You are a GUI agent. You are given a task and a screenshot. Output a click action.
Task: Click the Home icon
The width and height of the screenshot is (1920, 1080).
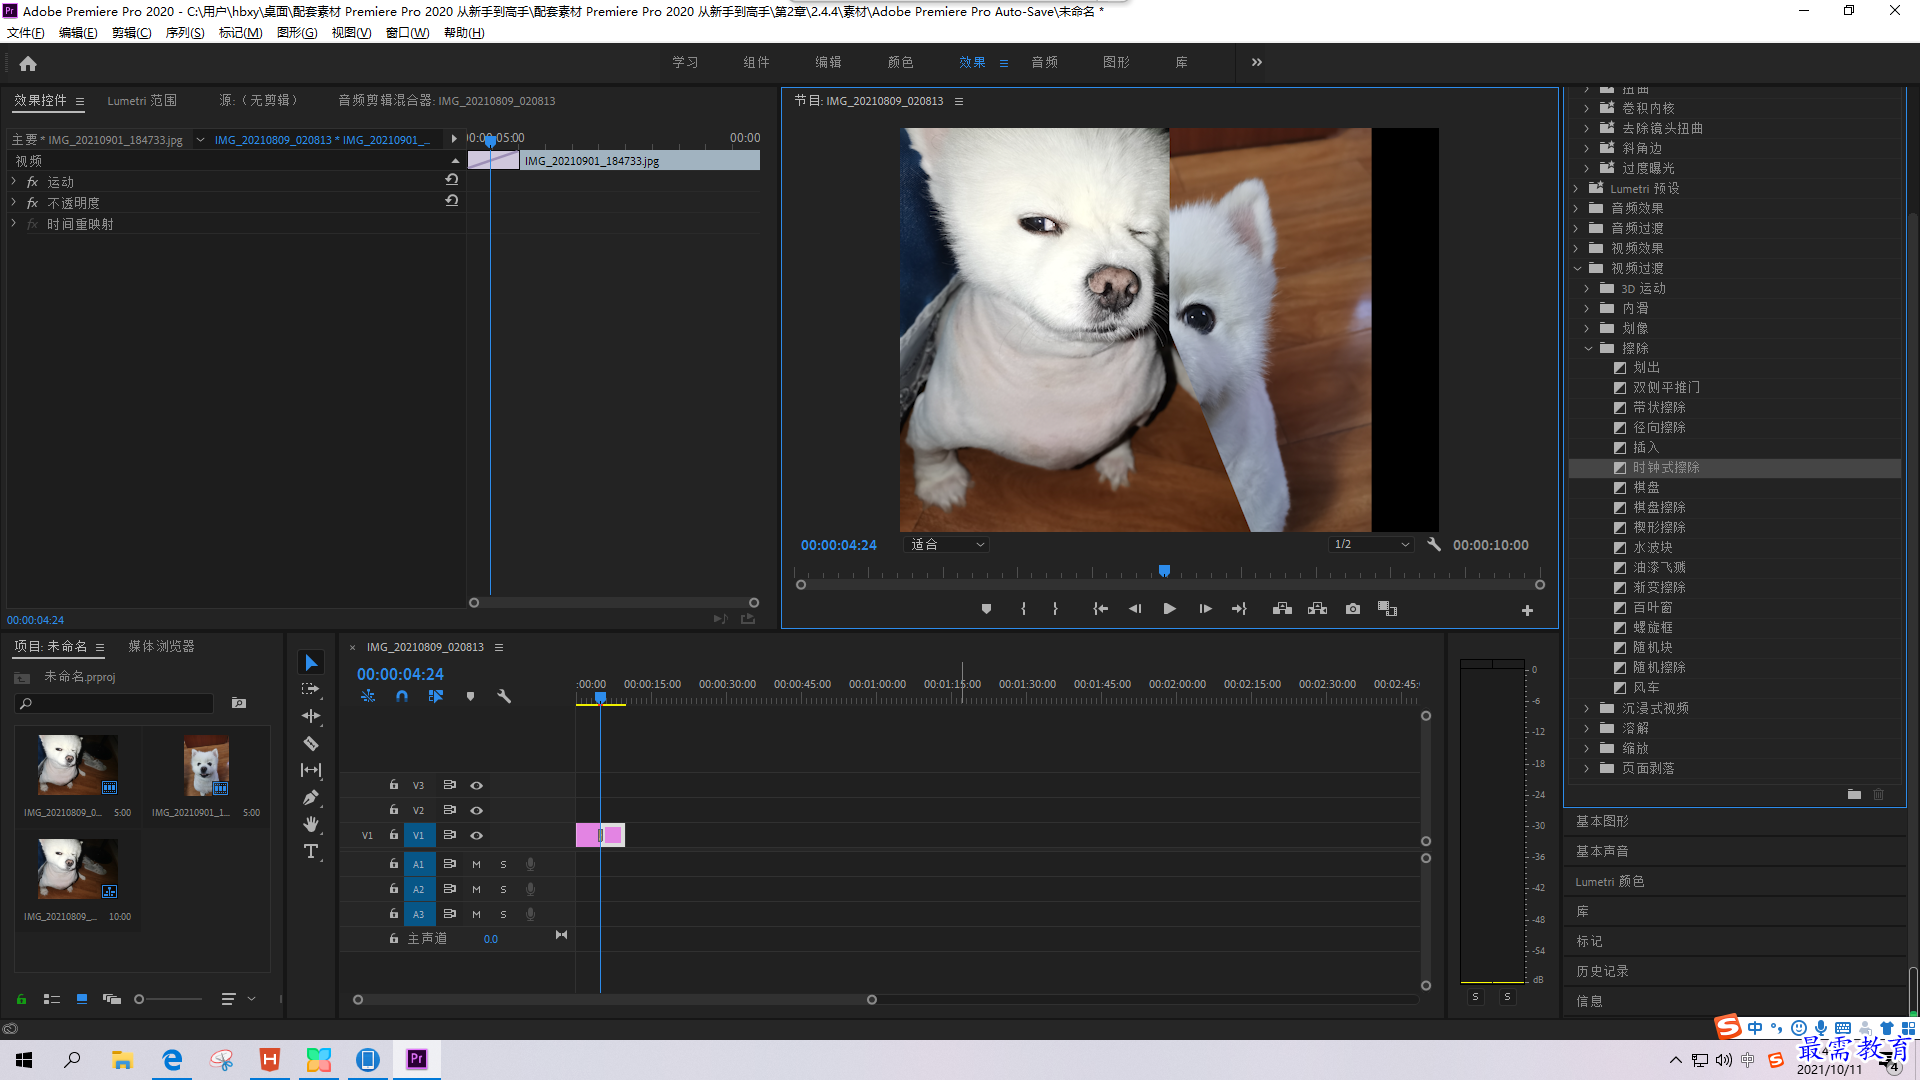pos(28,63)
